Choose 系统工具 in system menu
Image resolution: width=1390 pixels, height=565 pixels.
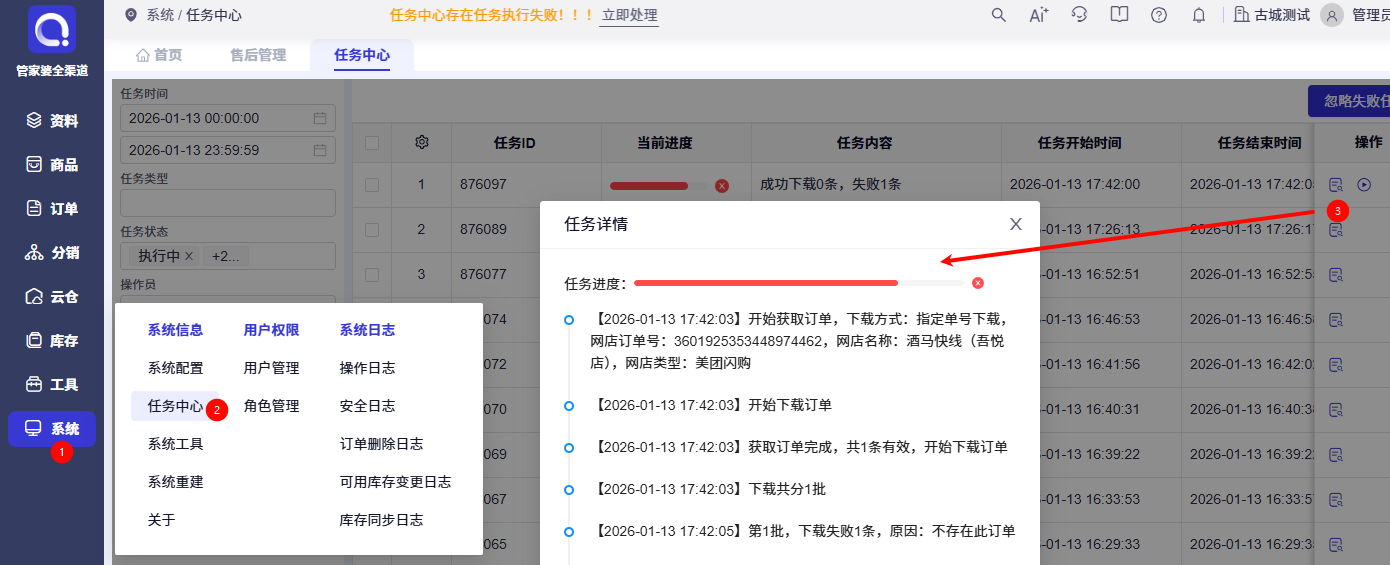pos(176,444)
